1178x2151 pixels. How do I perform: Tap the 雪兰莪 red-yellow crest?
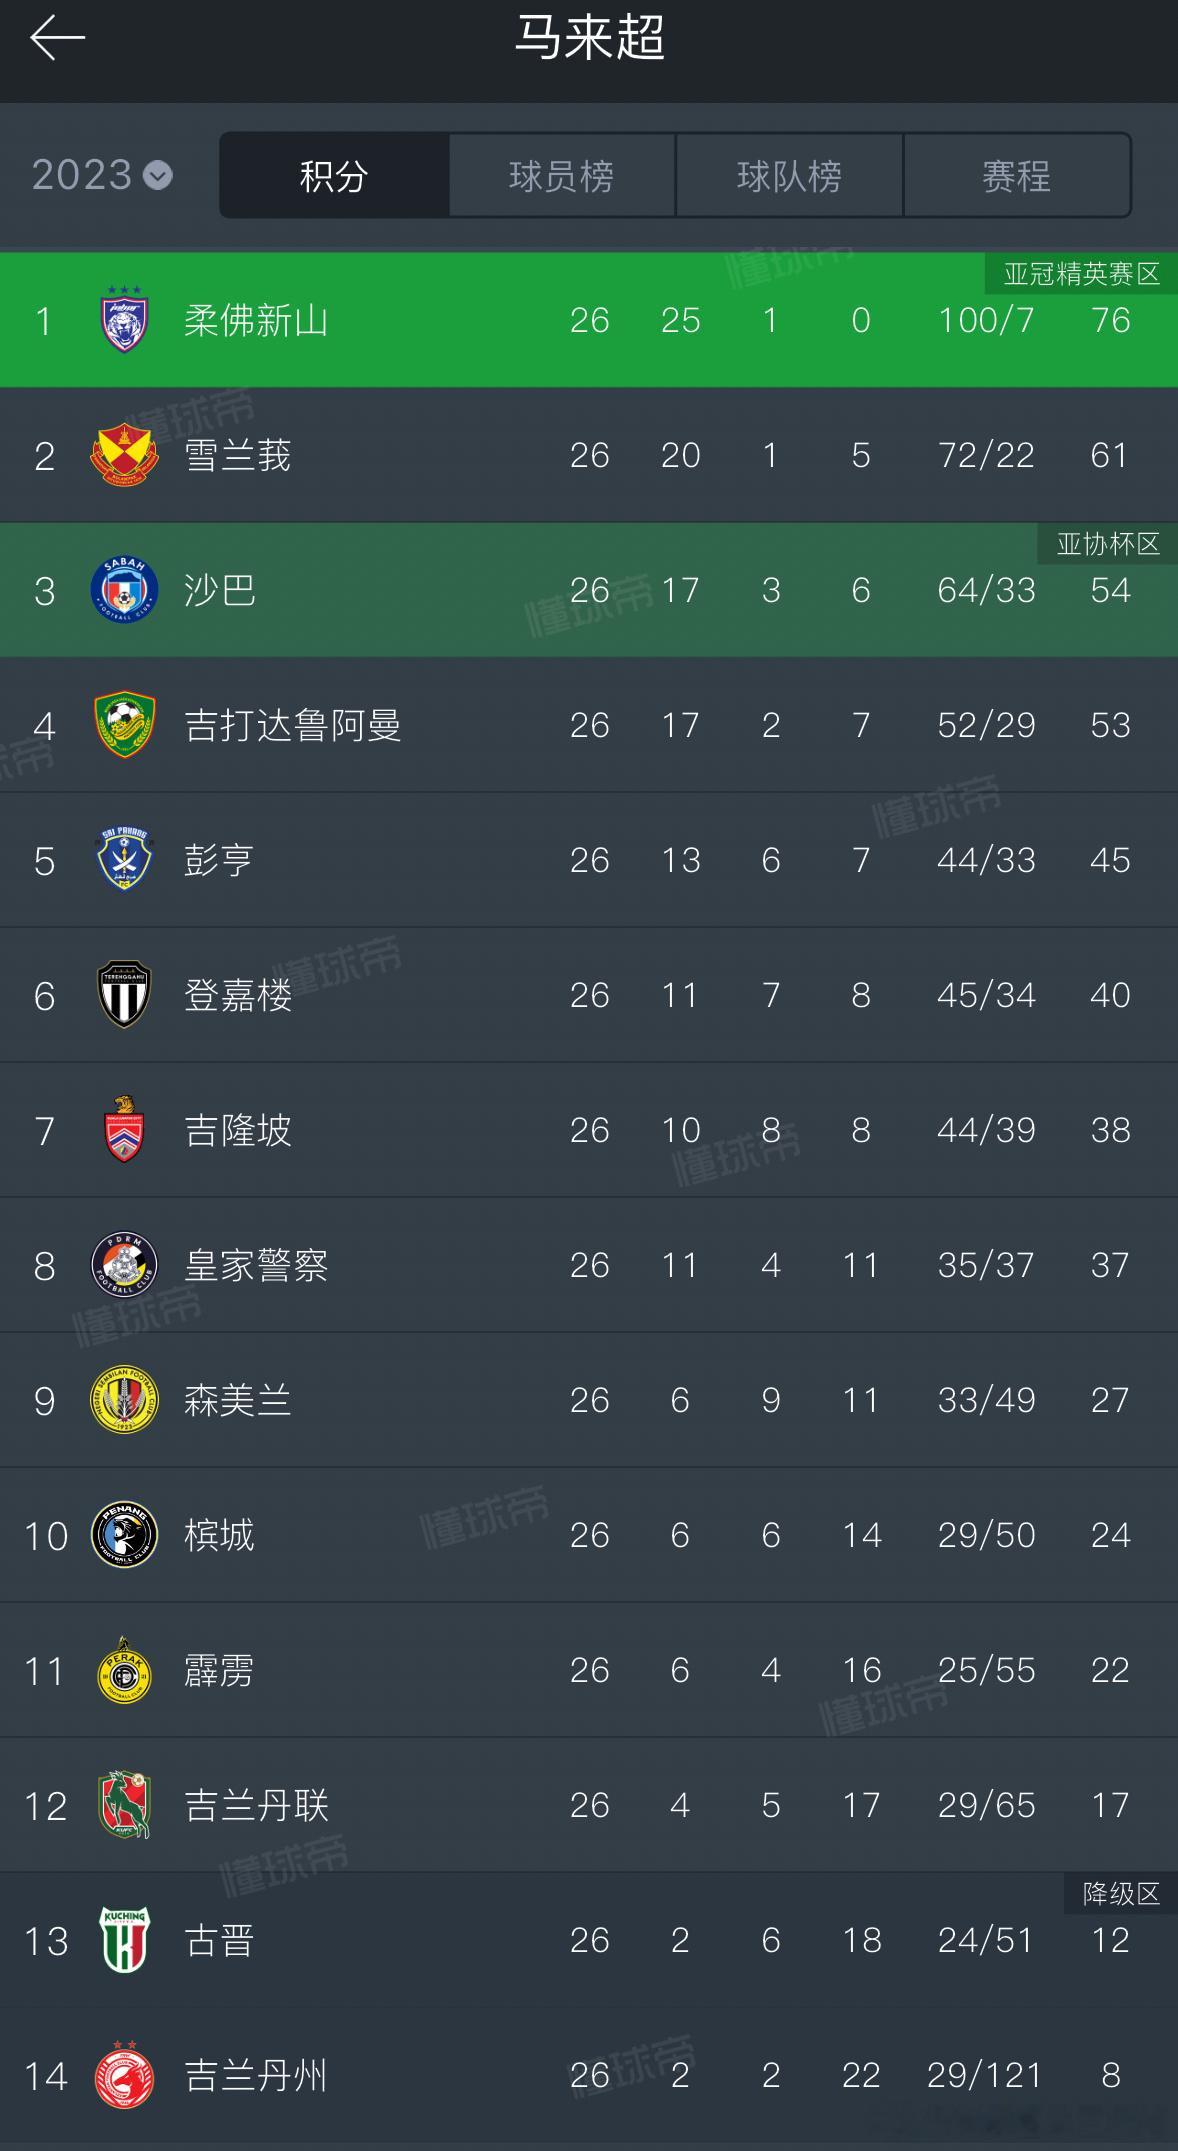[124, 455]
